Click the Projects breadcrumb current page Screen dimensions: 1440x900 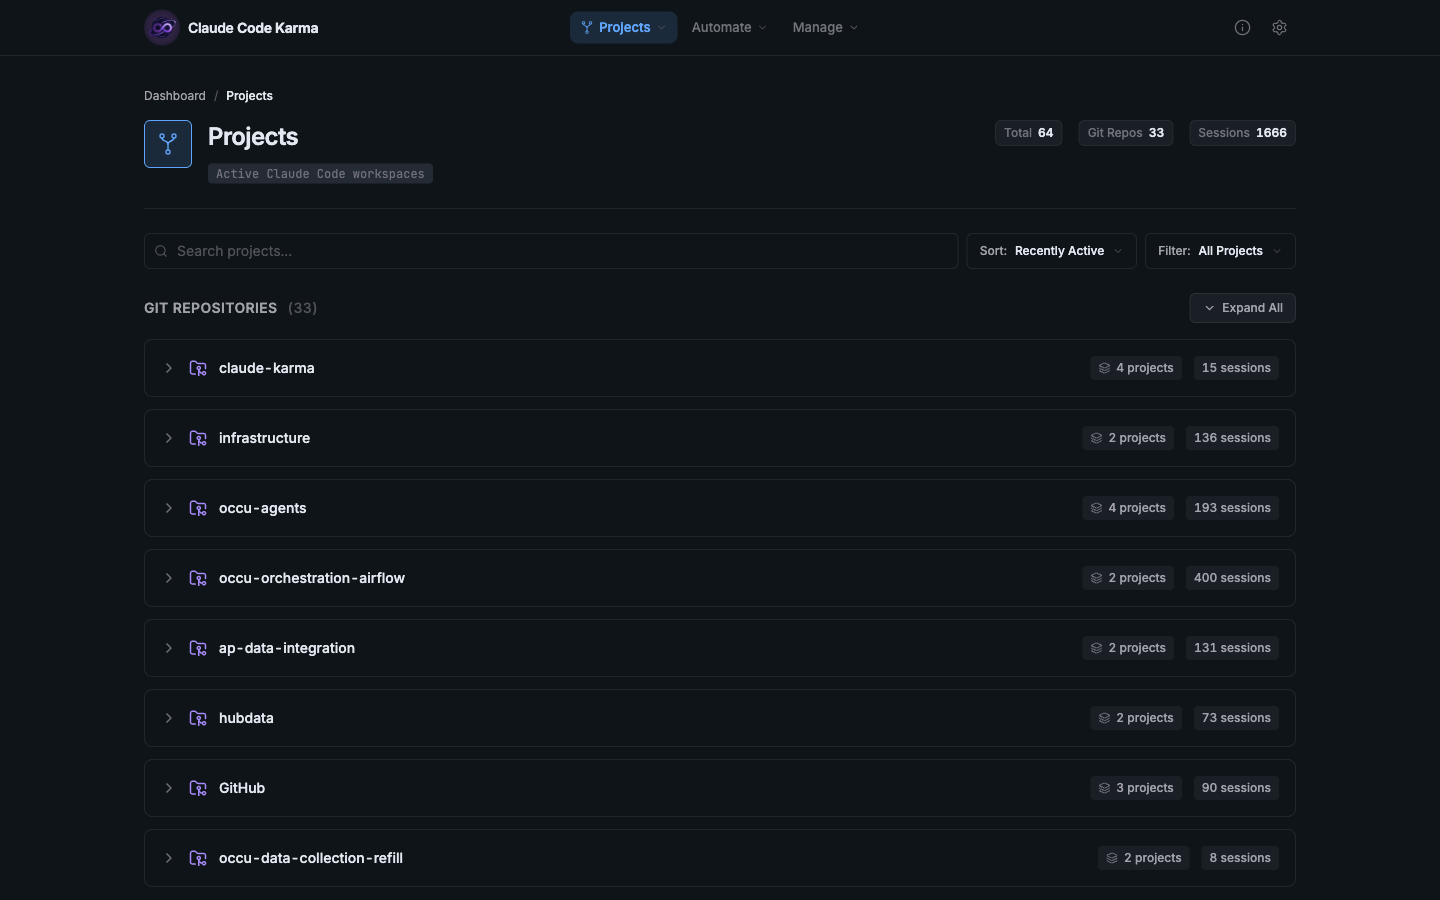click(249, 96)
